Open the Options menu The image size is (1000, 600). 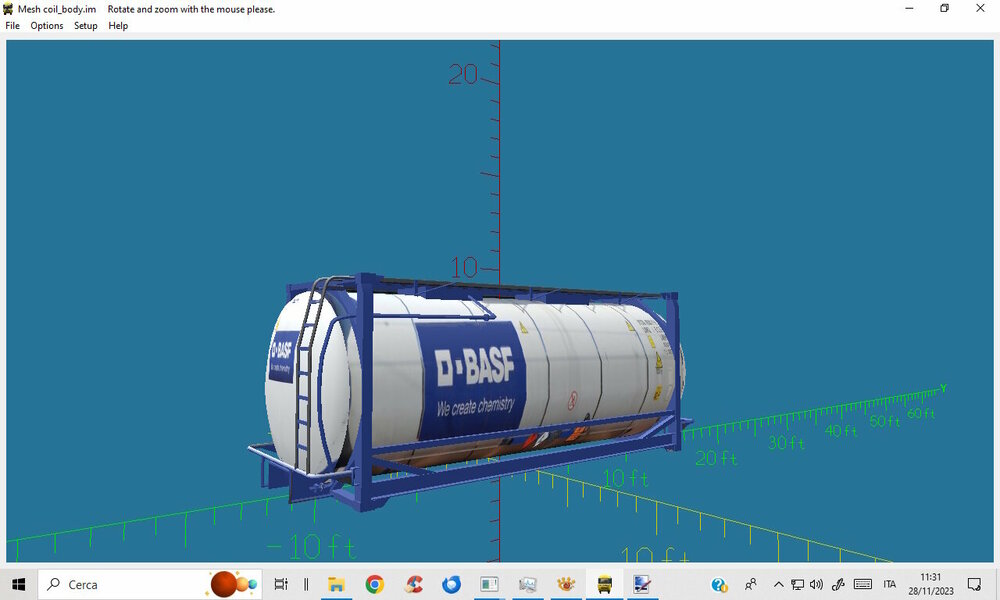[47, 26]
